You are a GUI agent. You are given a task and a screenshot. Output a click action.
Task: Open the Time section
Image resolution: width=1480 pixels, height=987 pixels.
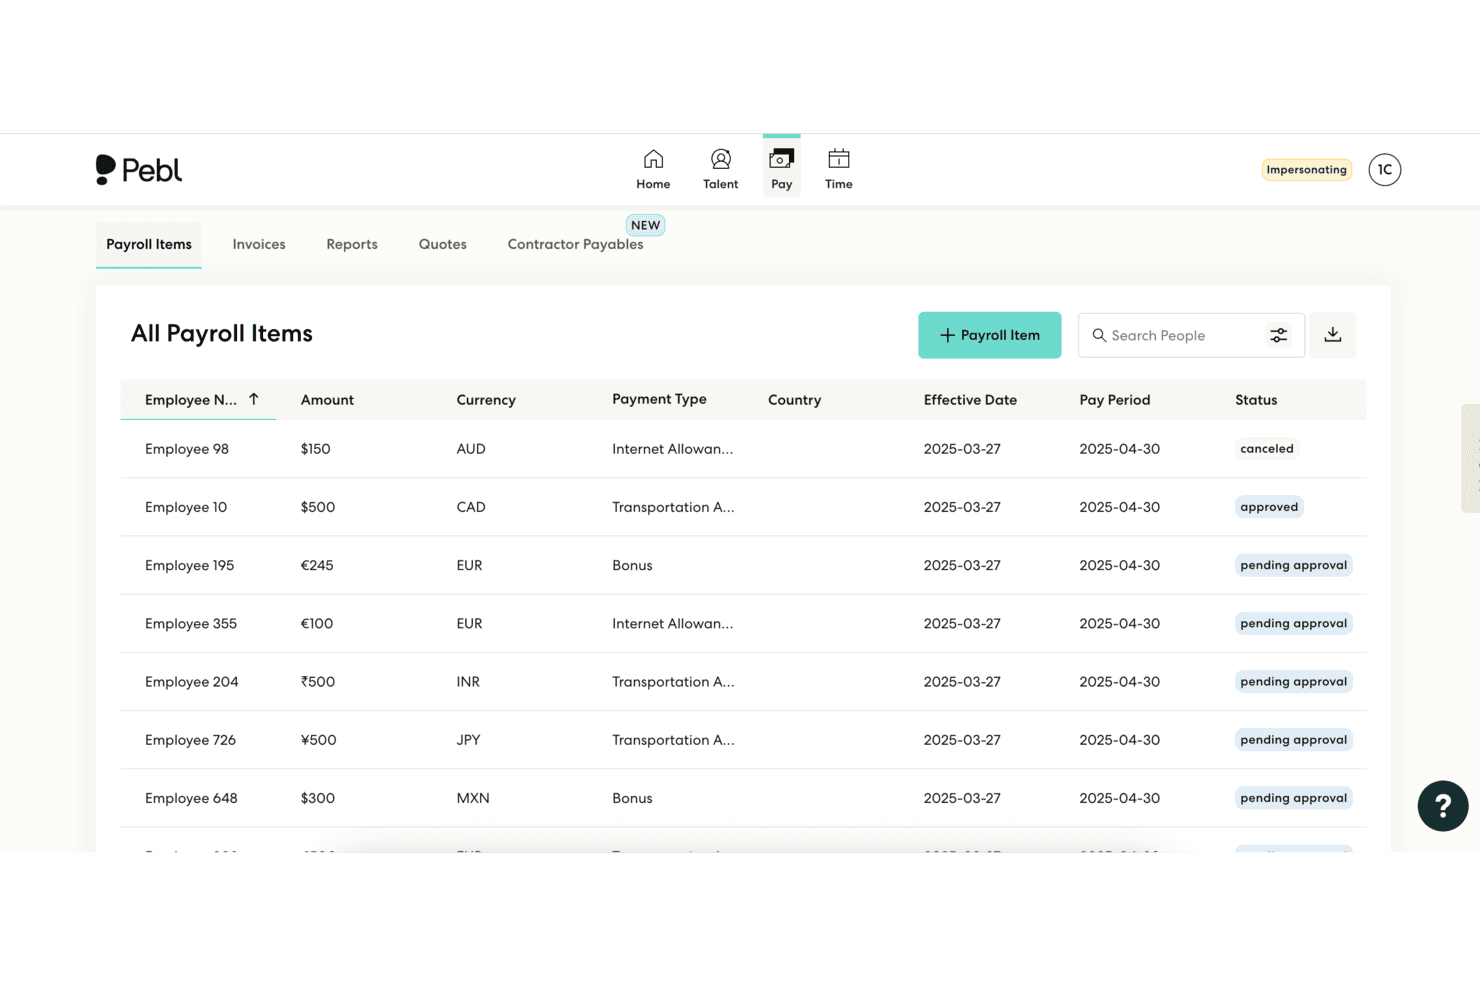(839, 170)
